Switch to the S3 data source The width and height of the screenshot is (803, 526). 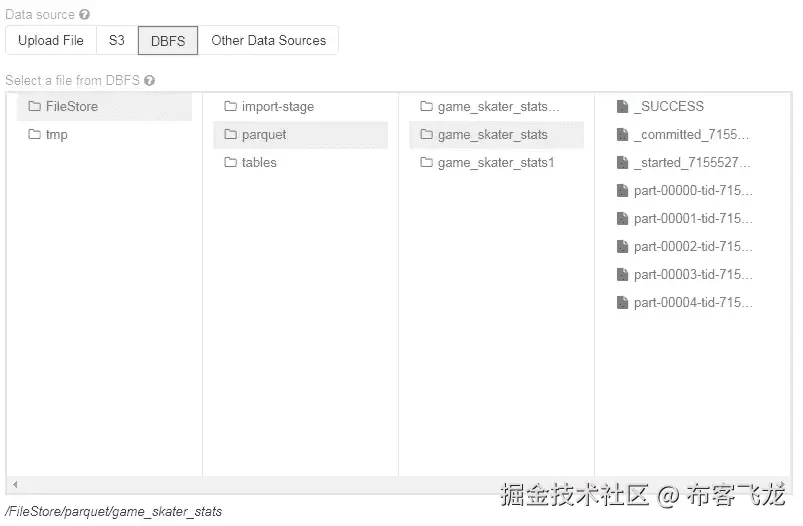coord(117,40)
